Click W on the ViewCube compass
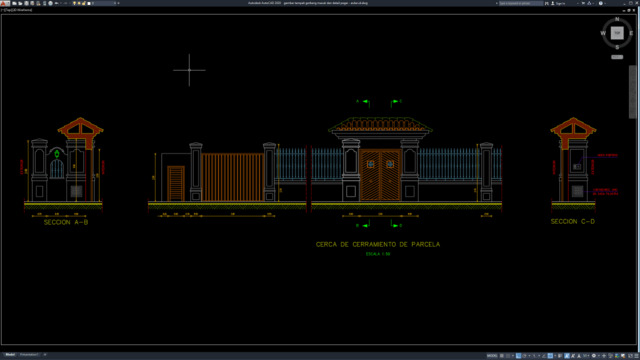 tap(603, 33)
